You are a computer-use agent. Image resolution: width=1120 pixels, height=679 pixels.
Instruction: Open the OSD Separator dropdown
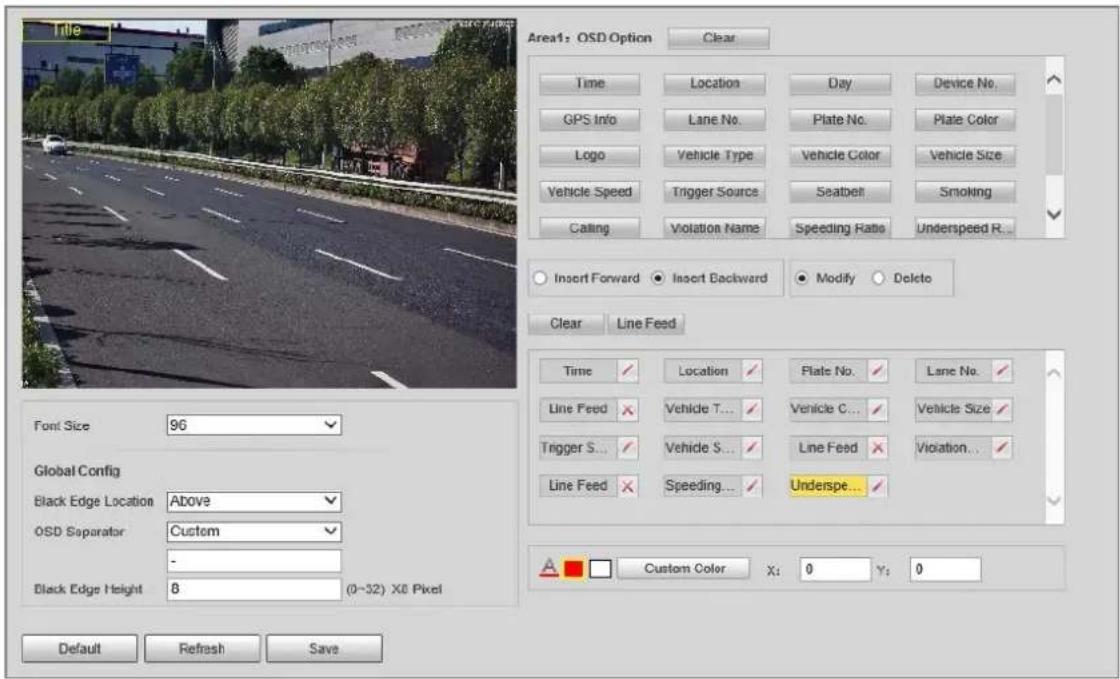pyautogui.click(x=254, y=531)
